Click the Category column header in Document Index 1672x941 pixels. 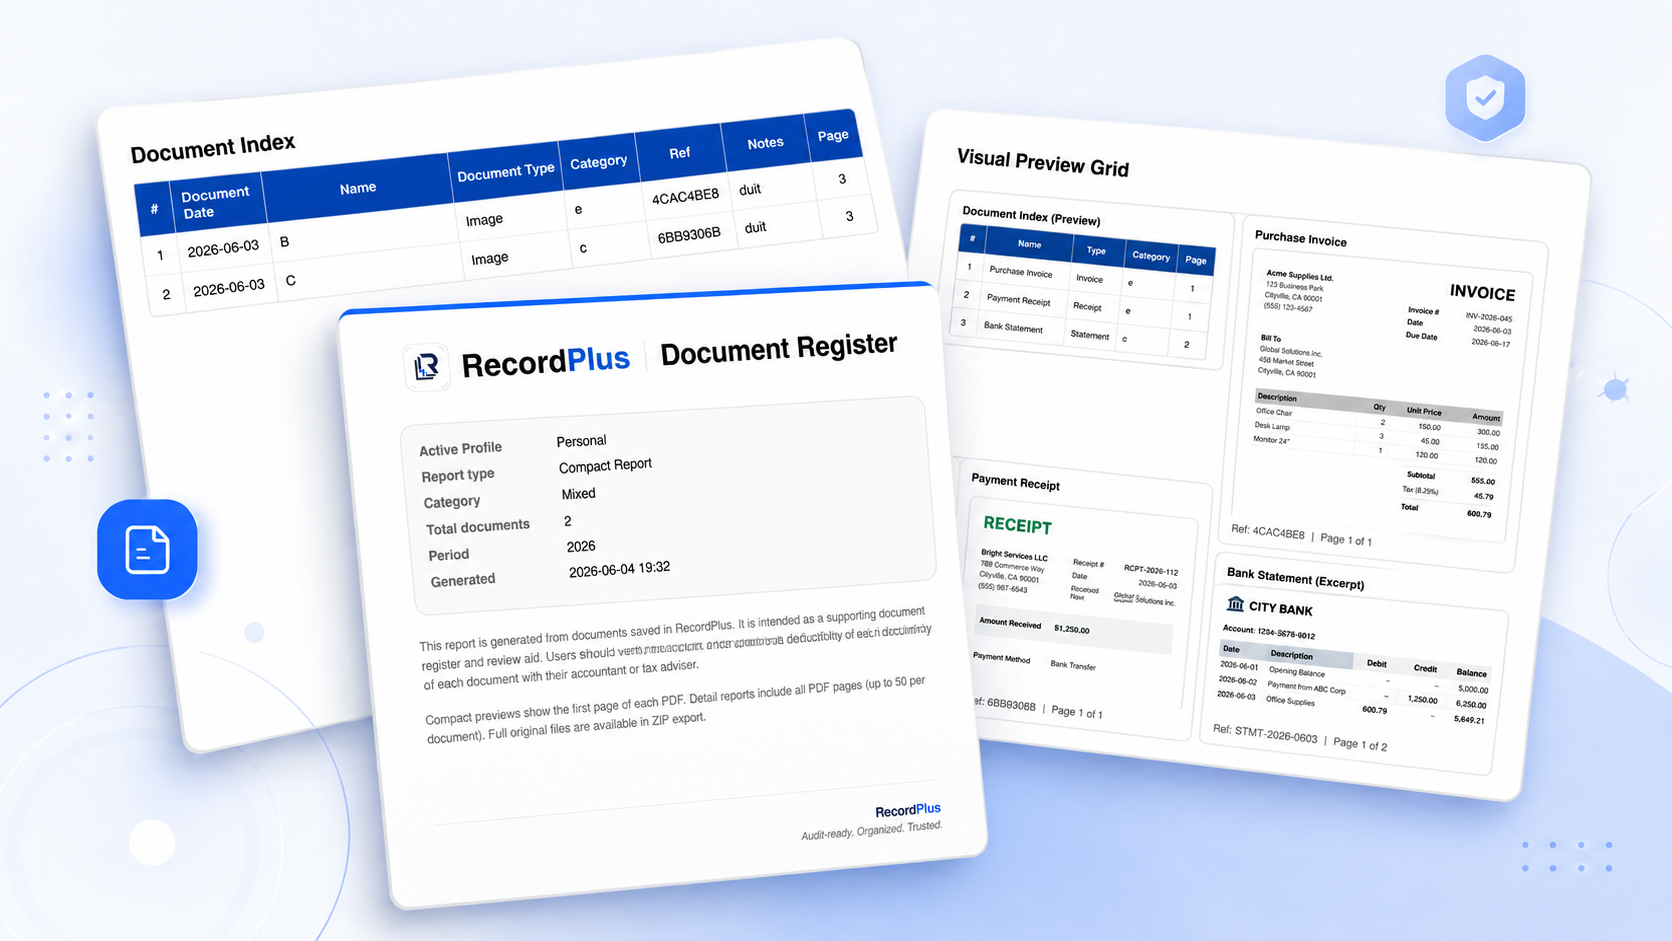tap(598, 162)
